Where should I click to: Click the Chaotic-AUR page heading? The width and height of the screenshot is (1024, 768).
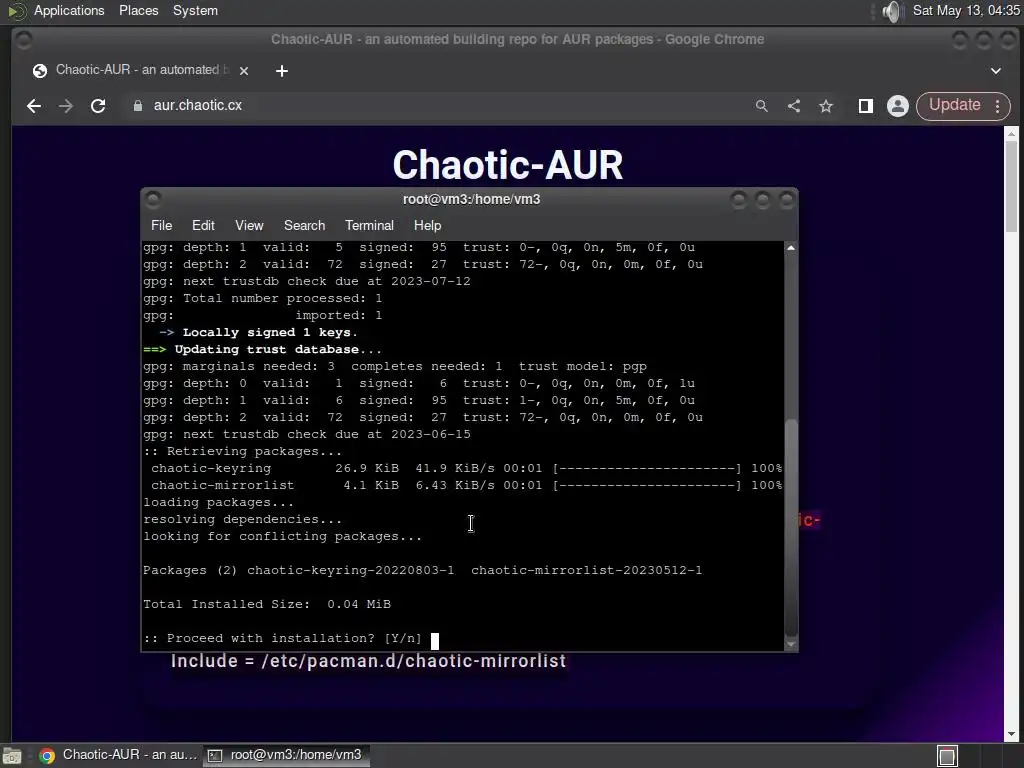507,165
